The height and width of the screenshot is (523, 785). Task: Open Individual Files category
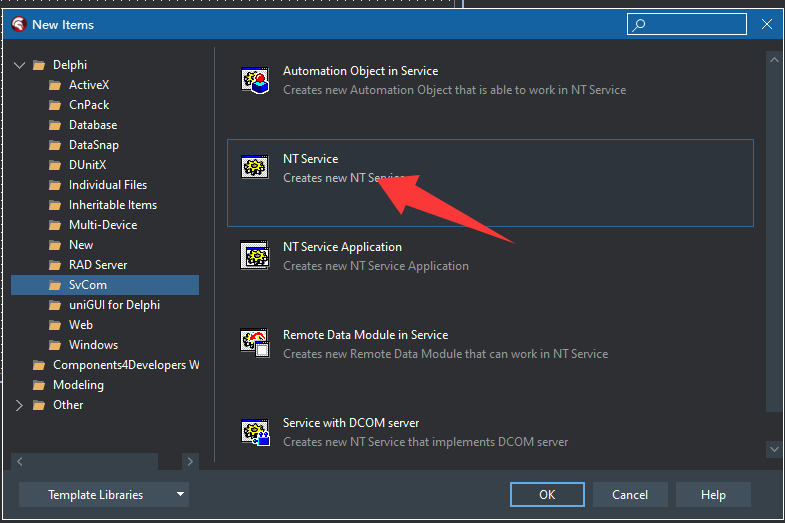coord(108,185)
